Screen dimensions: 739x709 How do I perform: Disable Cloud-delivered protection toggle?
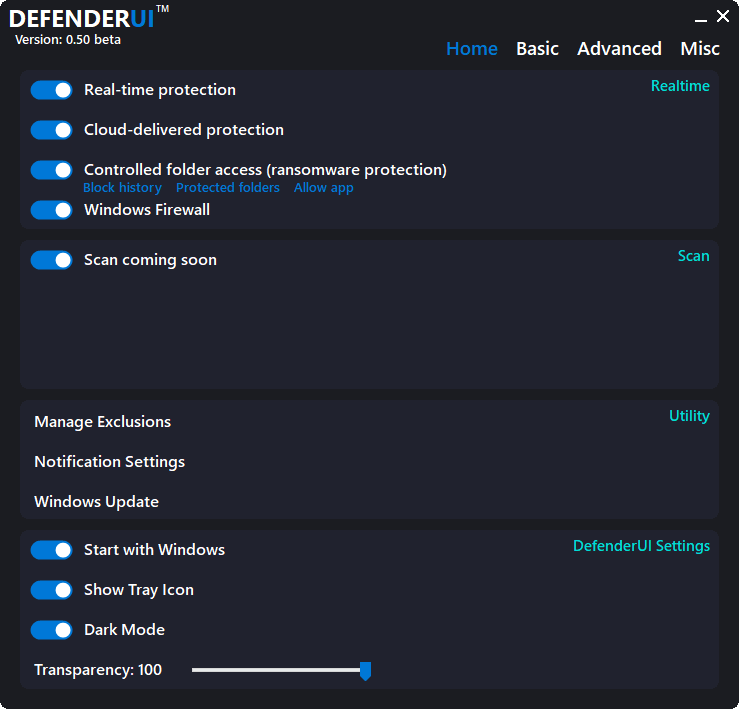tap(51, 130)
